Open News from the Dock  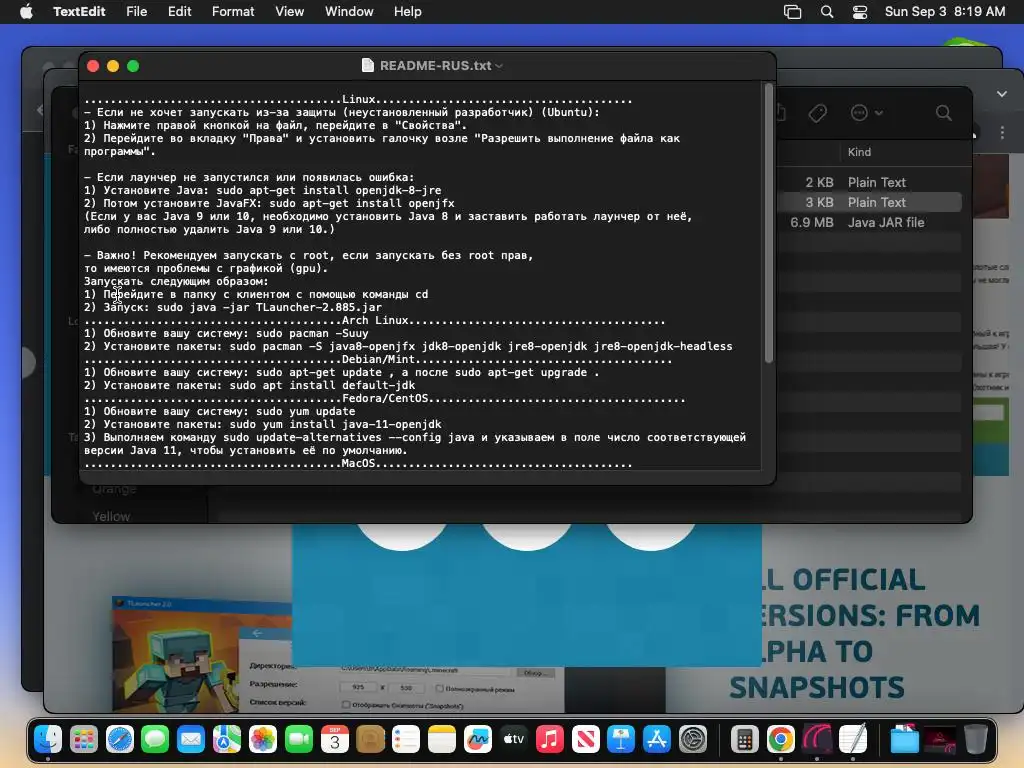[x=585, y=739]
